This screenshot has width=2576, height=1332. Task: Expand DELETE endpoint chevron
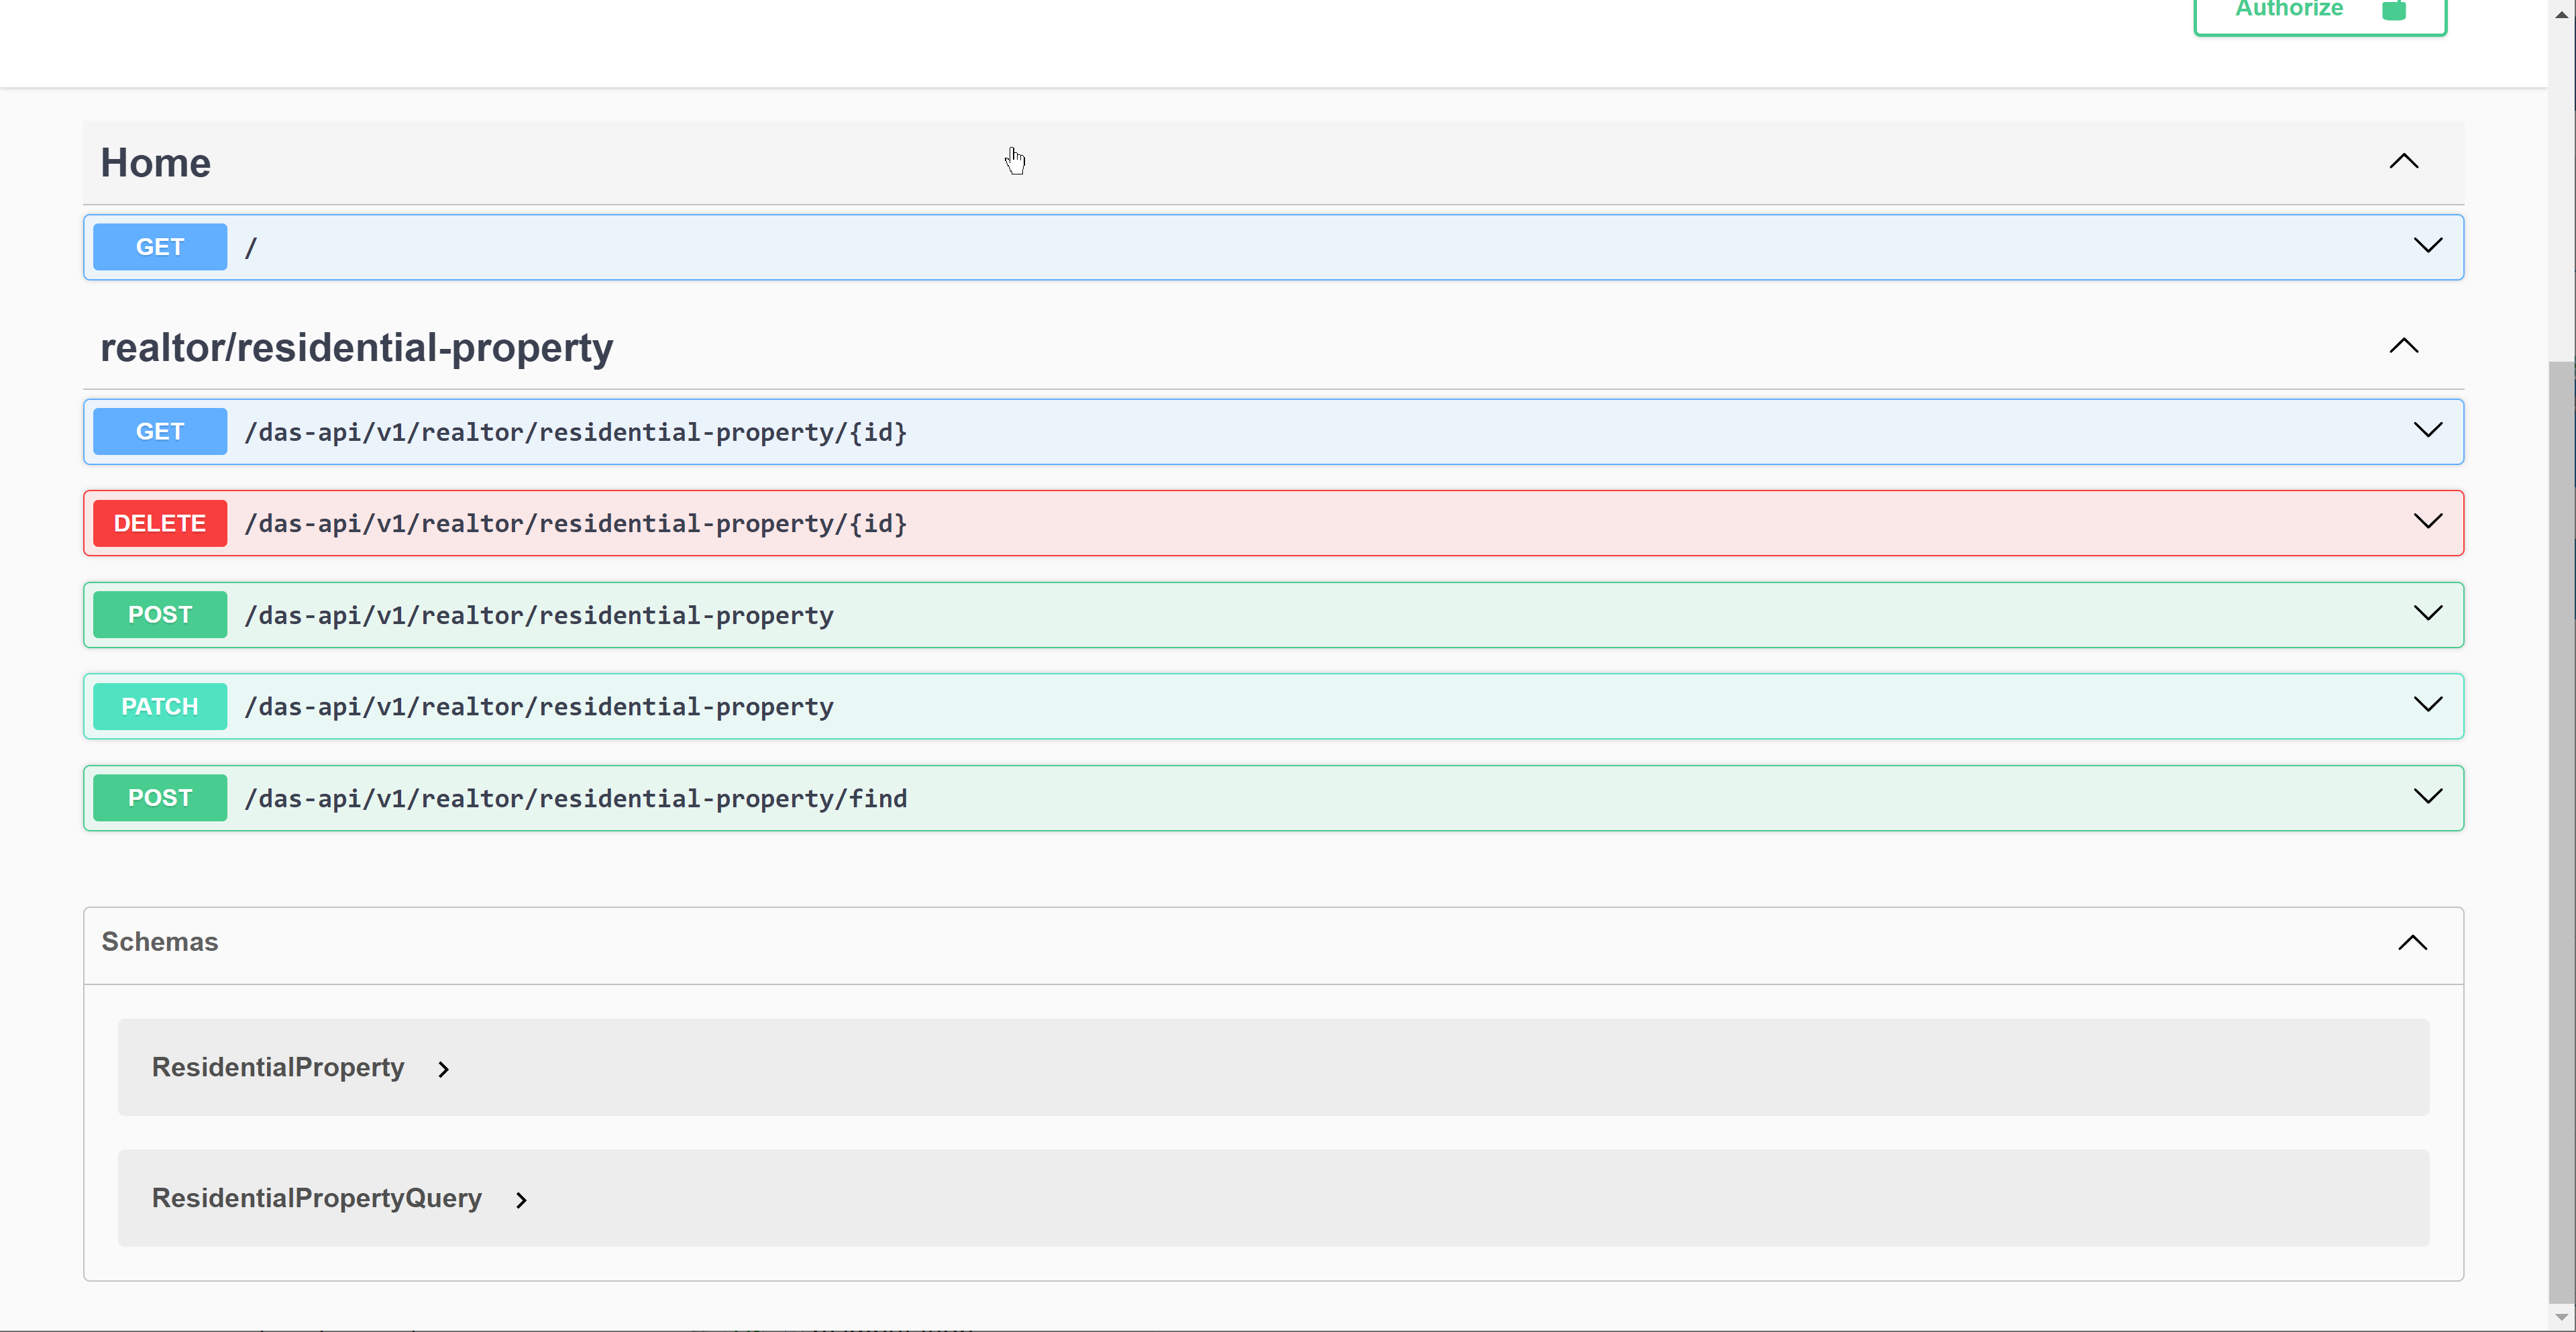(2428, 522)
